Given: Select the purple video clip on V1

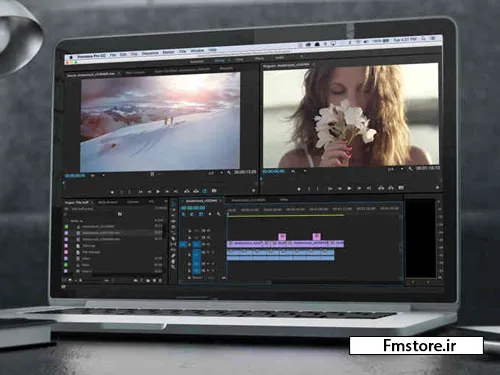Looking at the screenshot, I should (x=285, y=244).
